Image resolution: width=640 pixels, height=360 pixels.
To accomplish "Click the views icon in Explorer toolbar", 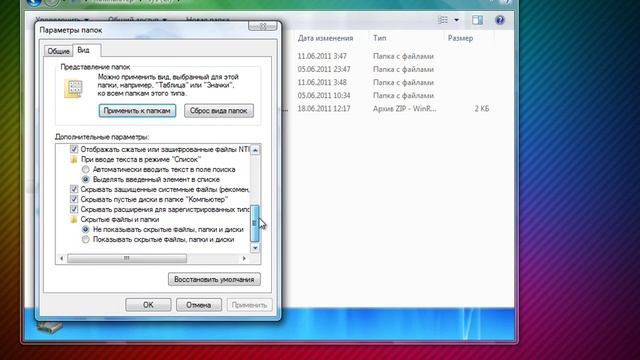I will [x=443, y=20].
